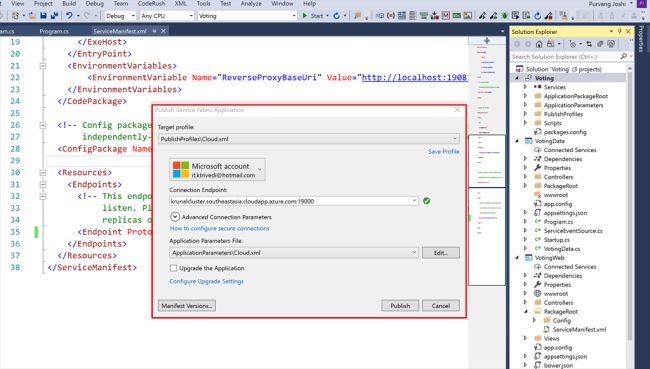
Task: Collapse the EnvironmentVariables node in the editor
Action: coord(43,66)
